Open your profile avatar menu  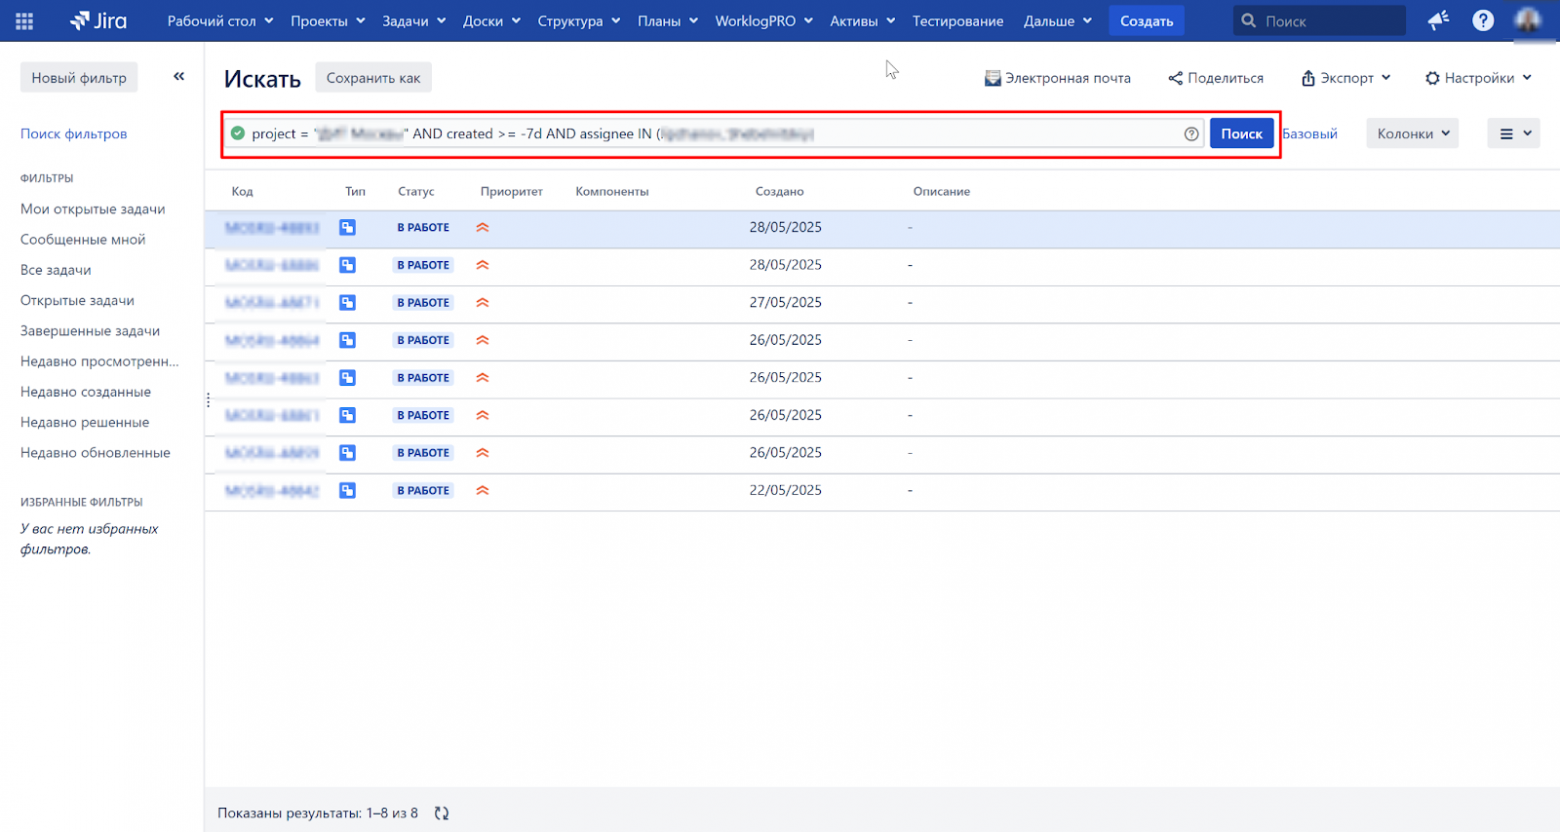[1530, 22]
